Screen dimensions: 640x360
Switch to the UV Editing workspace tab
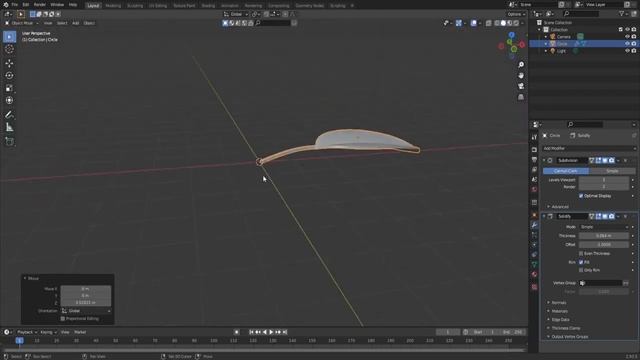(158, 6)
